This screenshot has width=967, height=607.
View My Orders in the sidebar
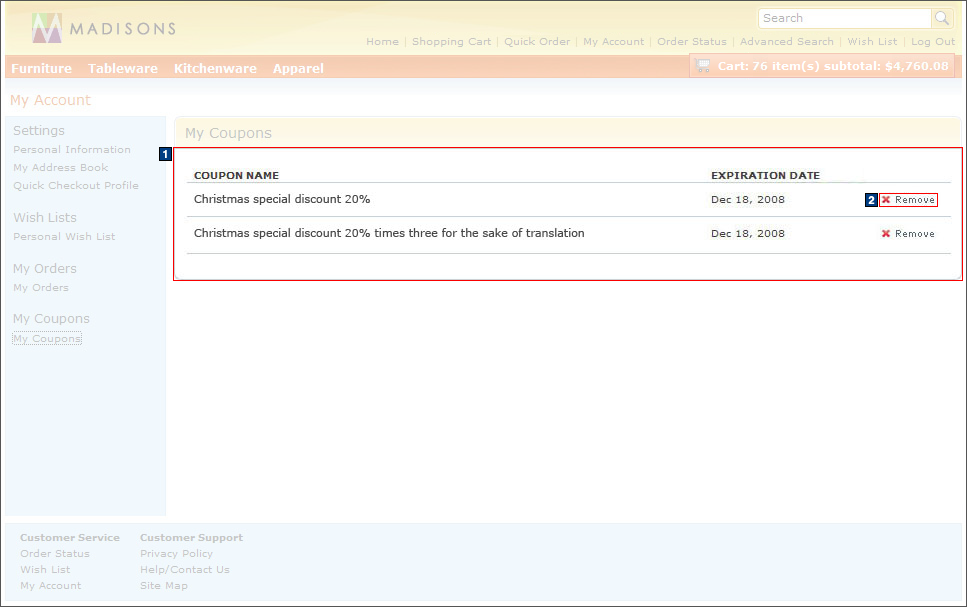click(40, 287)
